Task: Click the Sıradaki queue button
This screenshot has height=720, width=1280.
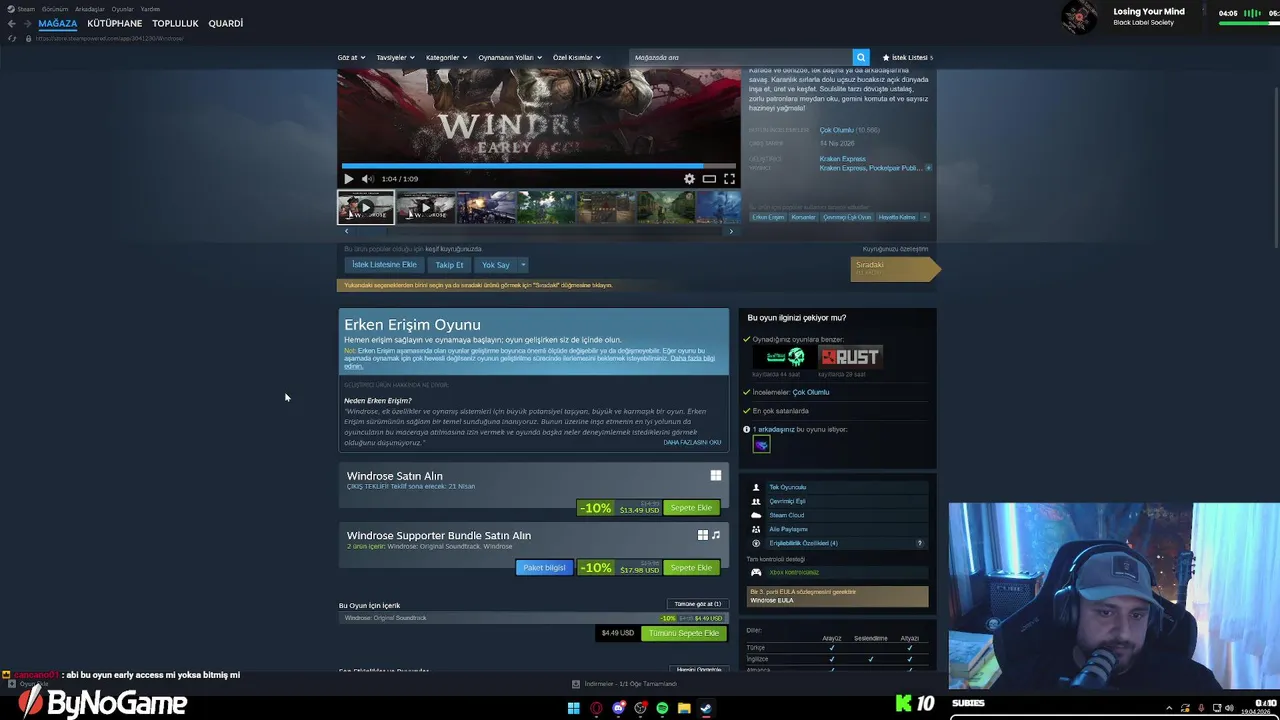Action: pos(895,269)
